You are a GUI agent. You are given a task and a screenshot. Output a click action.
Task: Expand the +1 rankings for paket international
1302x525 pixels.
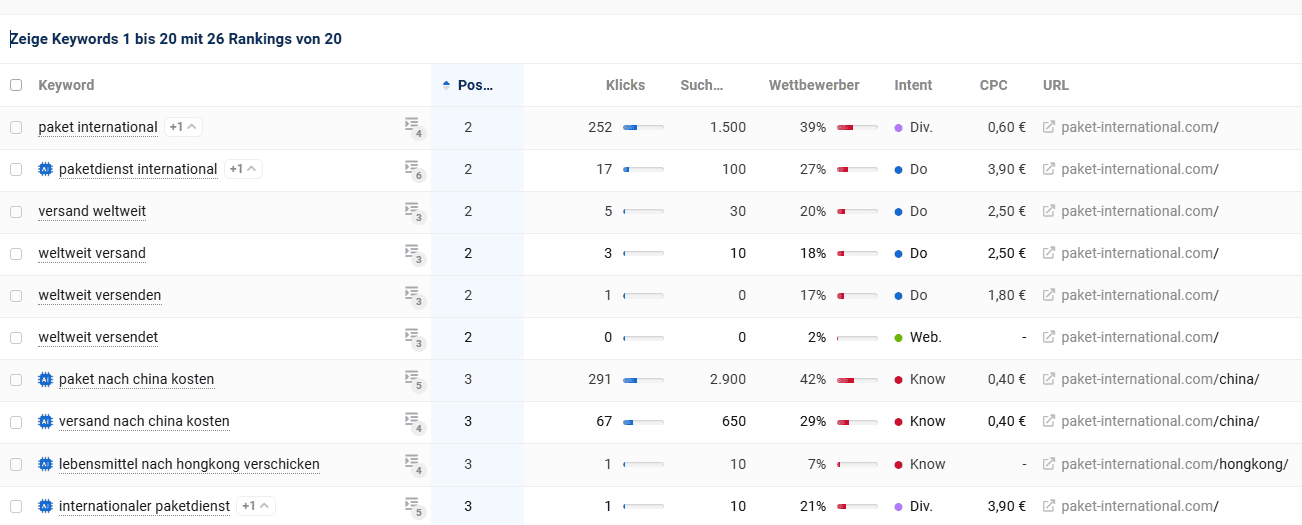[183, 127]
